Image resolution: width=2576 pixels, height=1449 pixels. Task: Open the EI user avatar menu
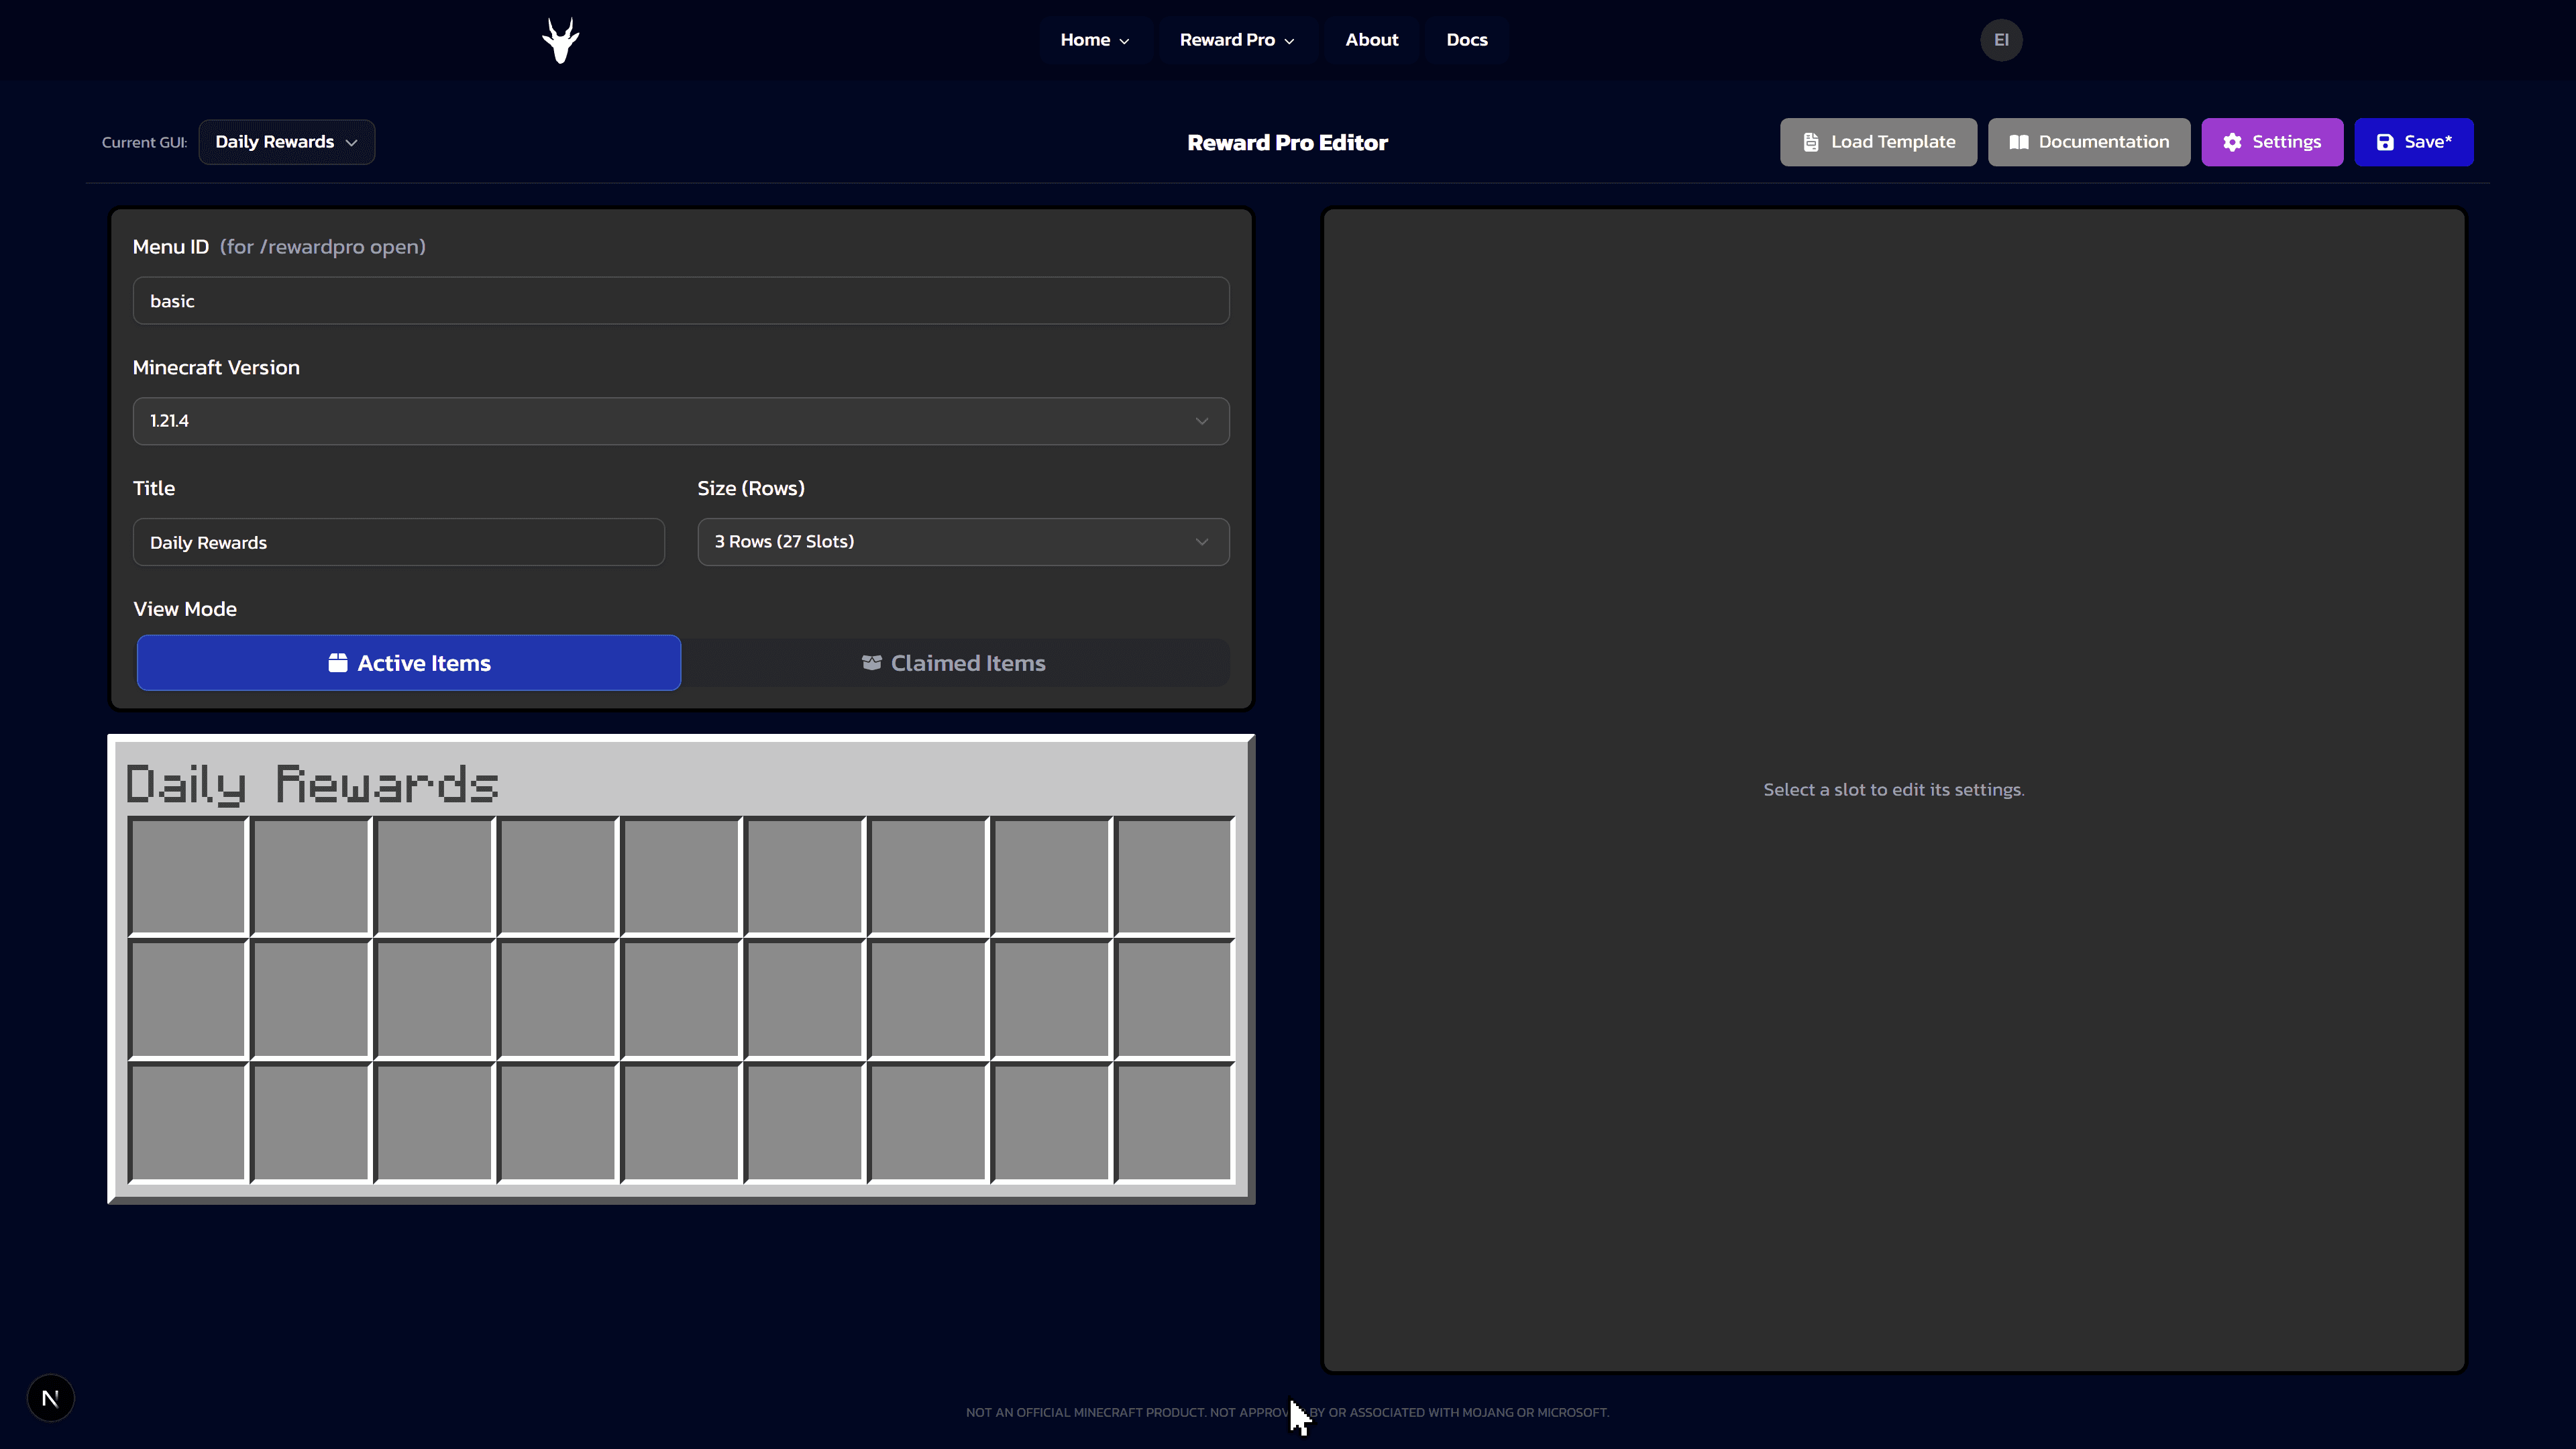(x=2001, y=40)
